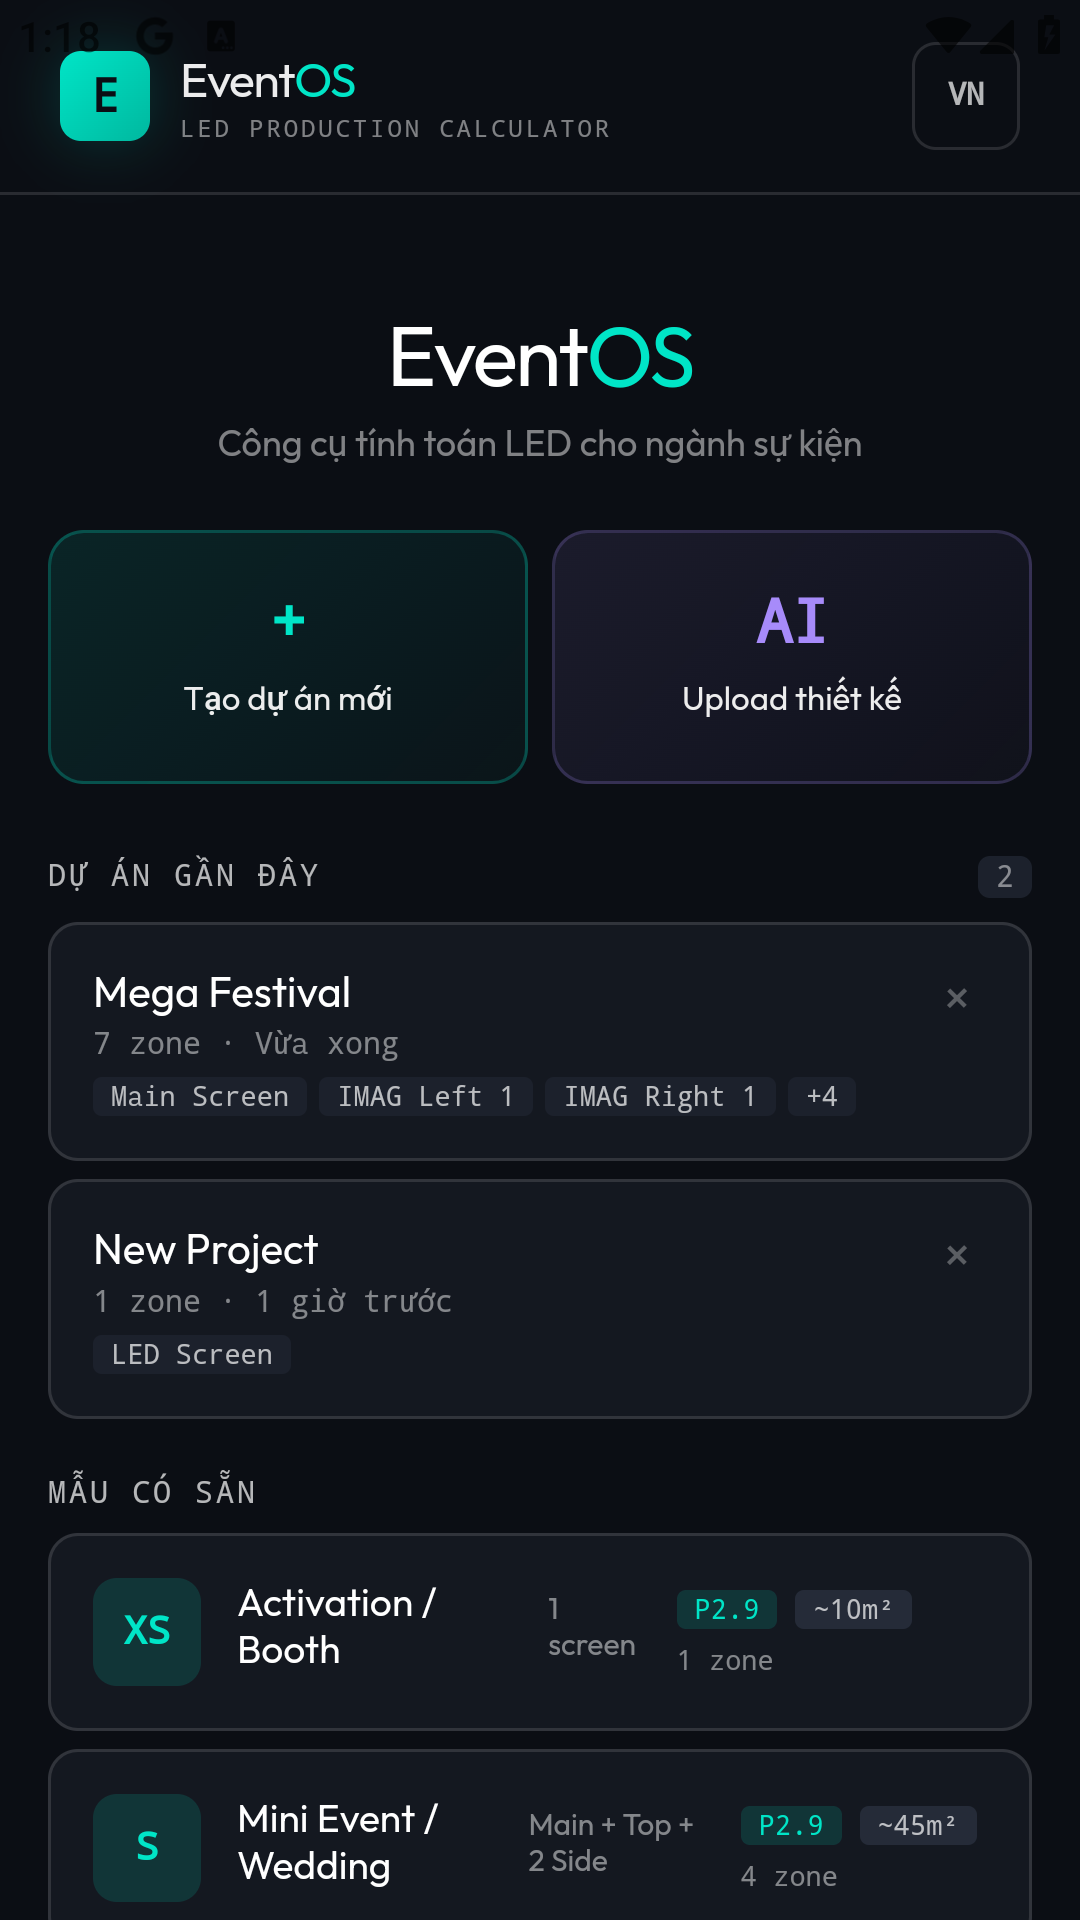Choose Activation / Booth template

click(336, 1627)
